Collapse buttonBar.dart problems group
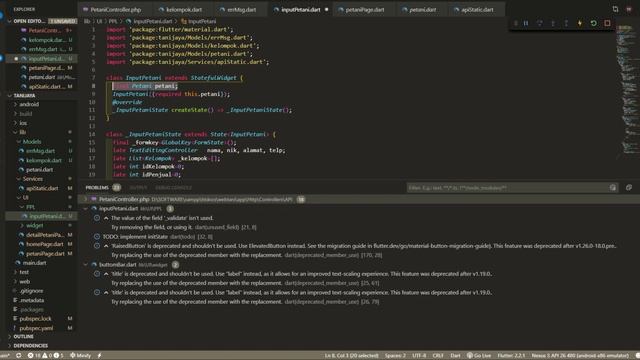The width and height of the screenshot is (640, 360). click(x=85, y=264)
